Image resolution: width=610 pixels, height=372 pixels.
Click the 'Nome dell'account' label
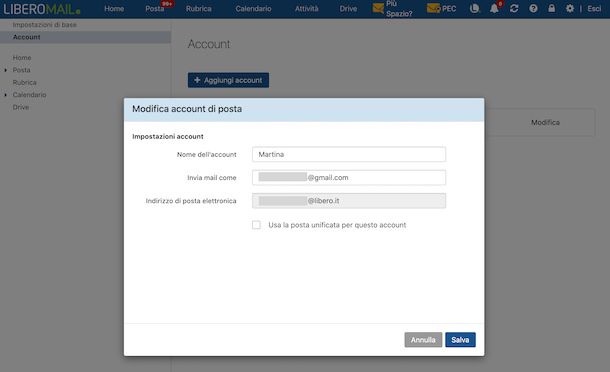(207, 154)
